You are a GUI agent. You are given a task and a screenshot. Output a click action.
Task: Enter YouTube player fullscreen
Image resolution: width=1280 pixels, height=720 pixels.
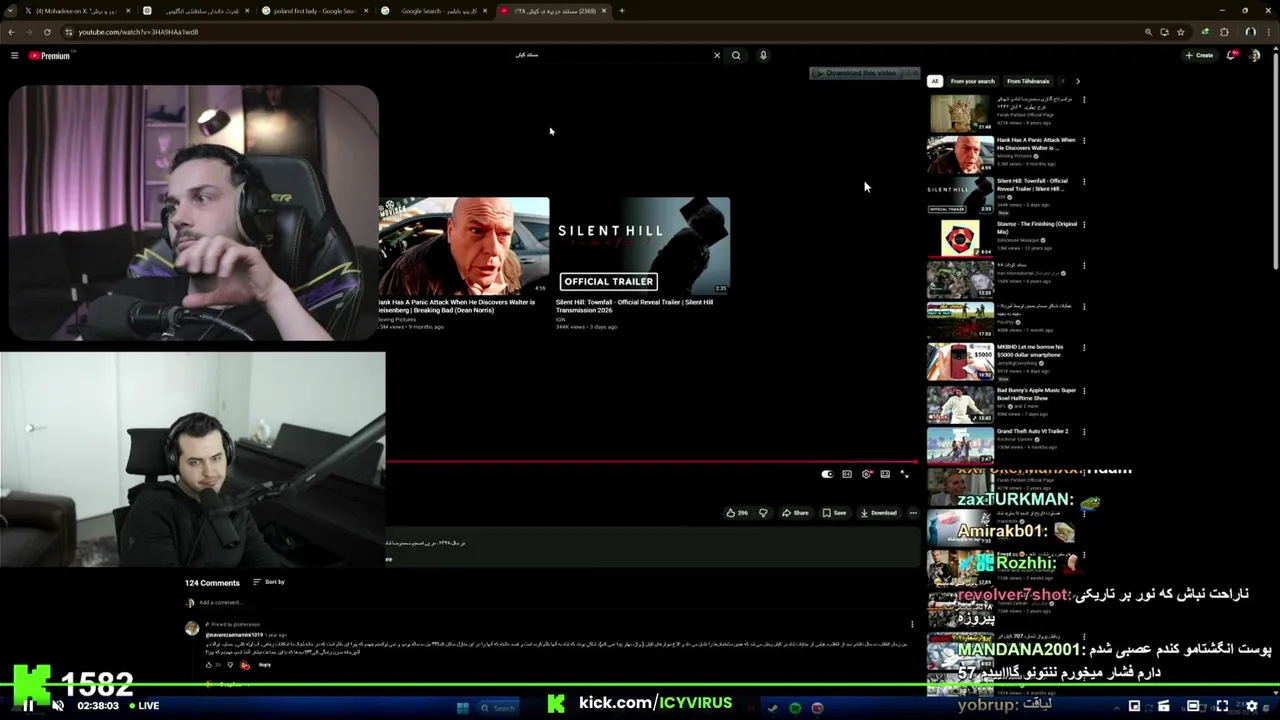click(904, 474)
